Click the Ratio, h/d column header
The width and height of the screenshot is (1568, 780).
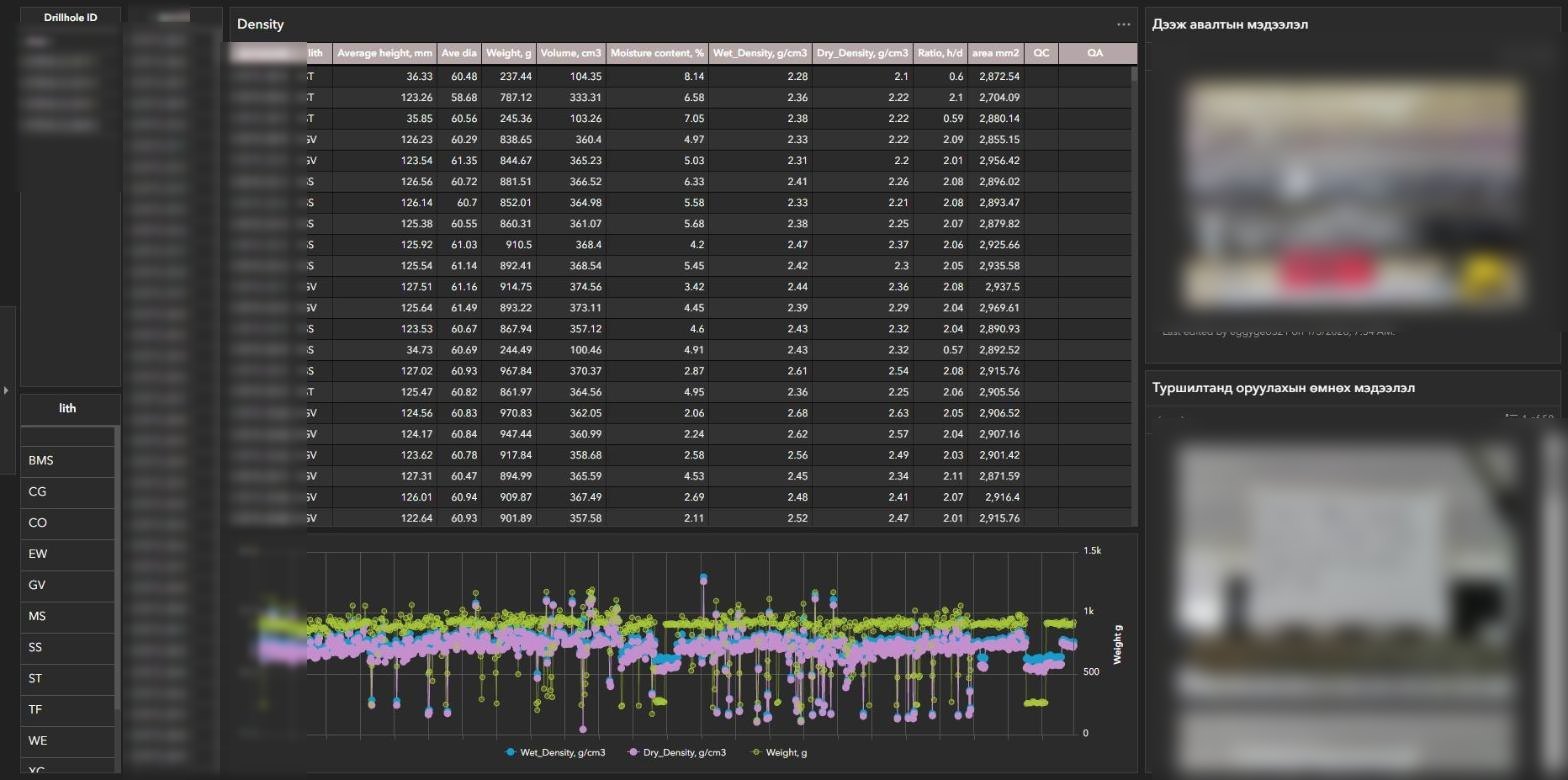[x=941, y=53]
